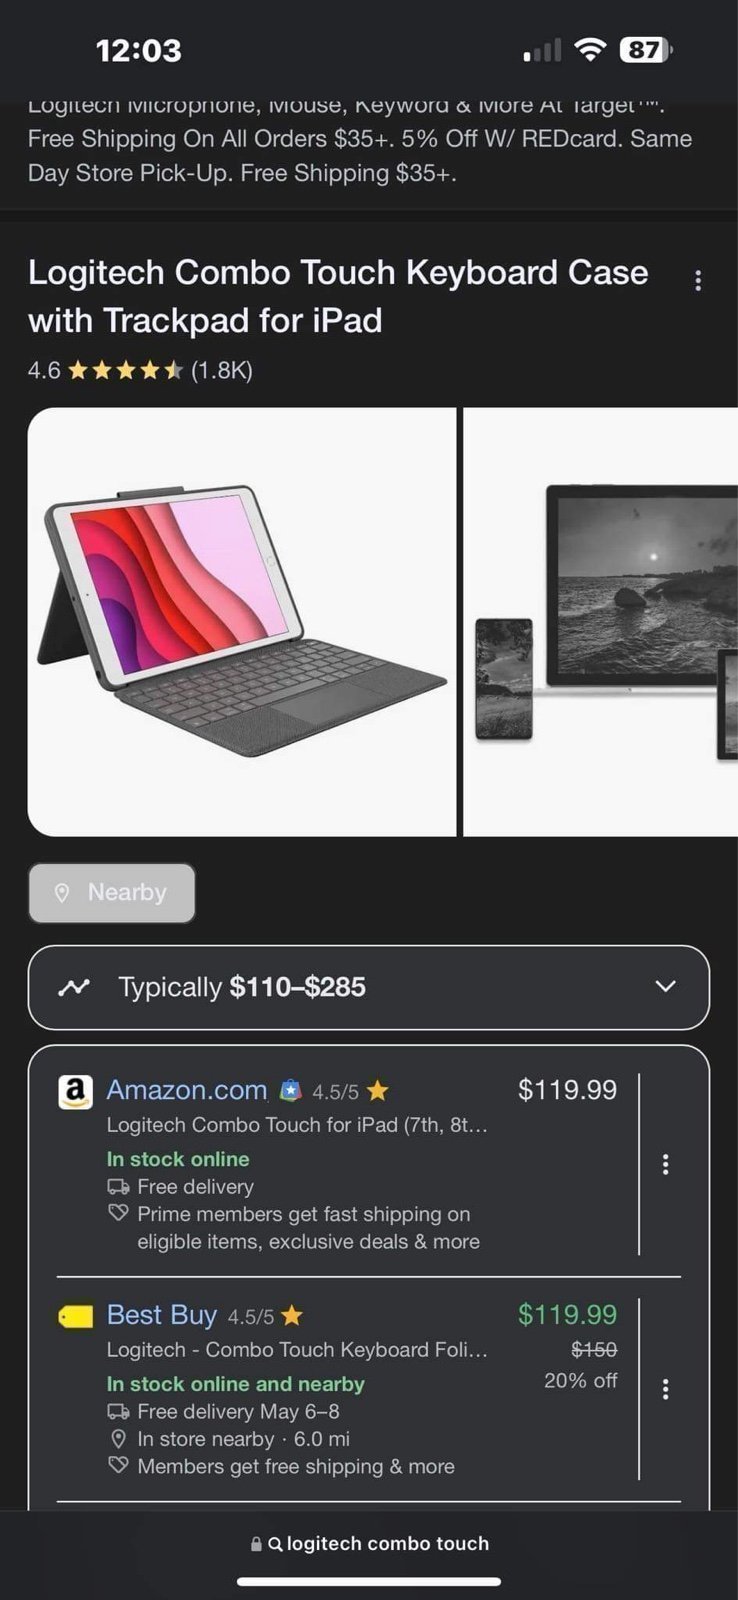The image size is (738, 1600).
Task: View the second black-and-white product image
Action: pyautogui.click(x=601, y=622)
